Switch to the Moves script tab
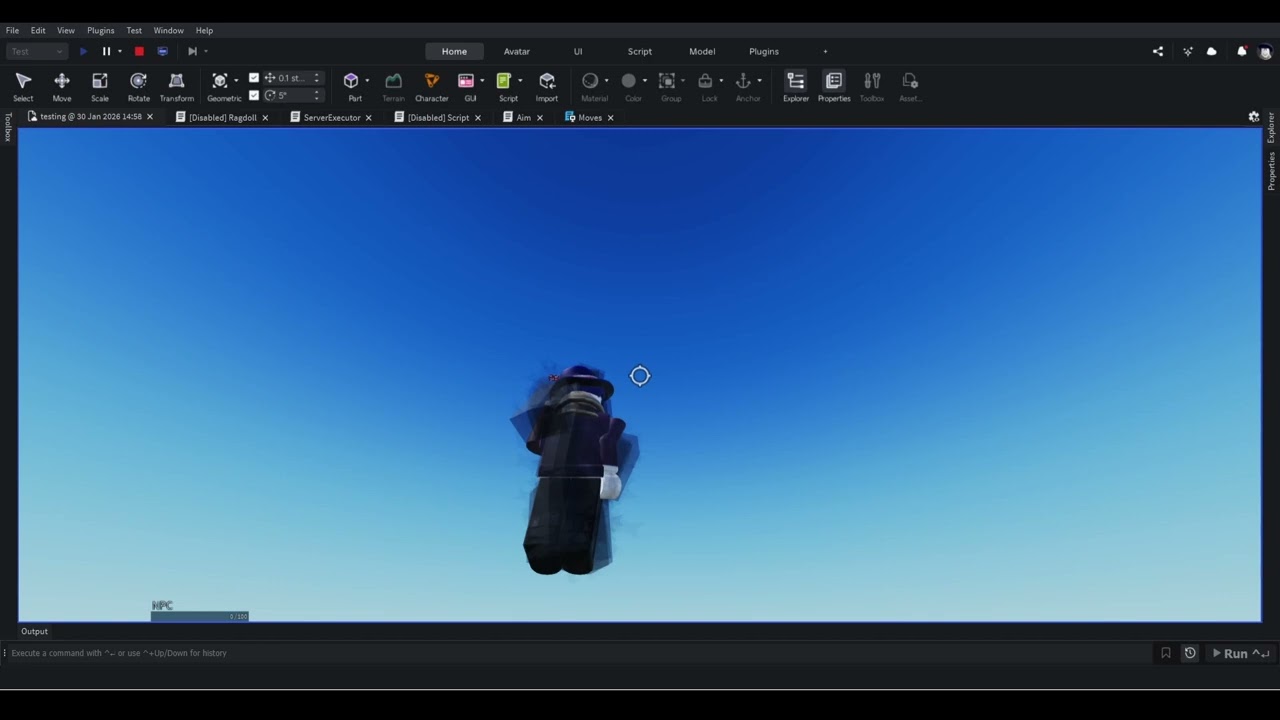 [590, 117]
